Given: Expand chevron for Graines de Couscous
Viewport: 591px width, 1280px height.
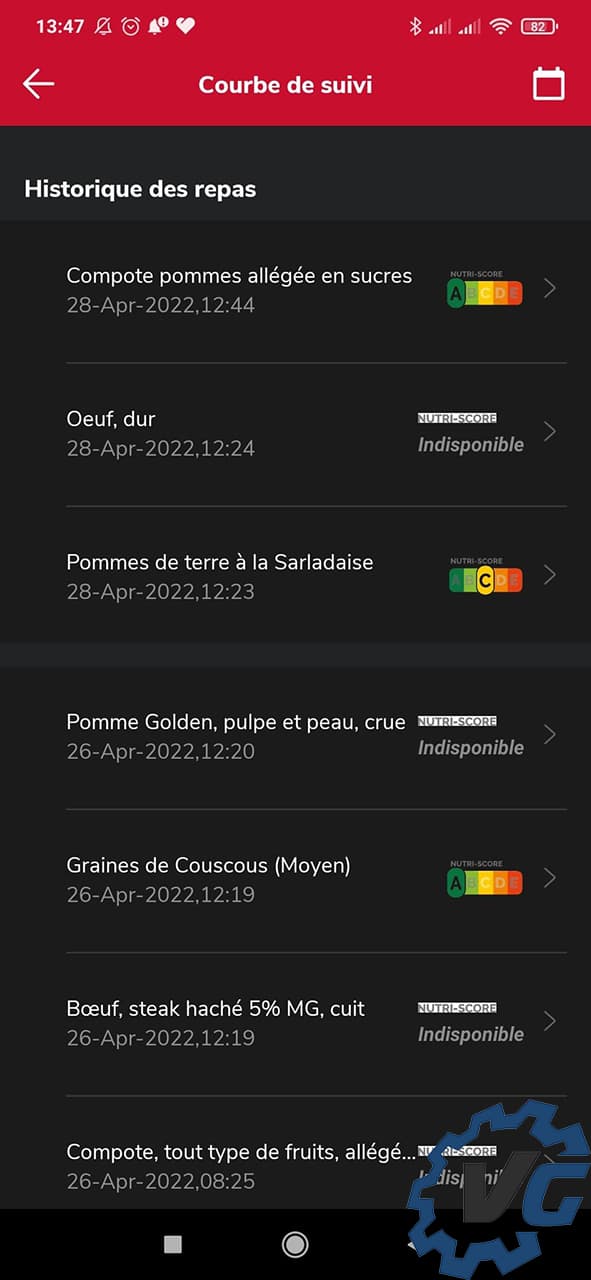Looking at the screenshot, I should (549, 878).
